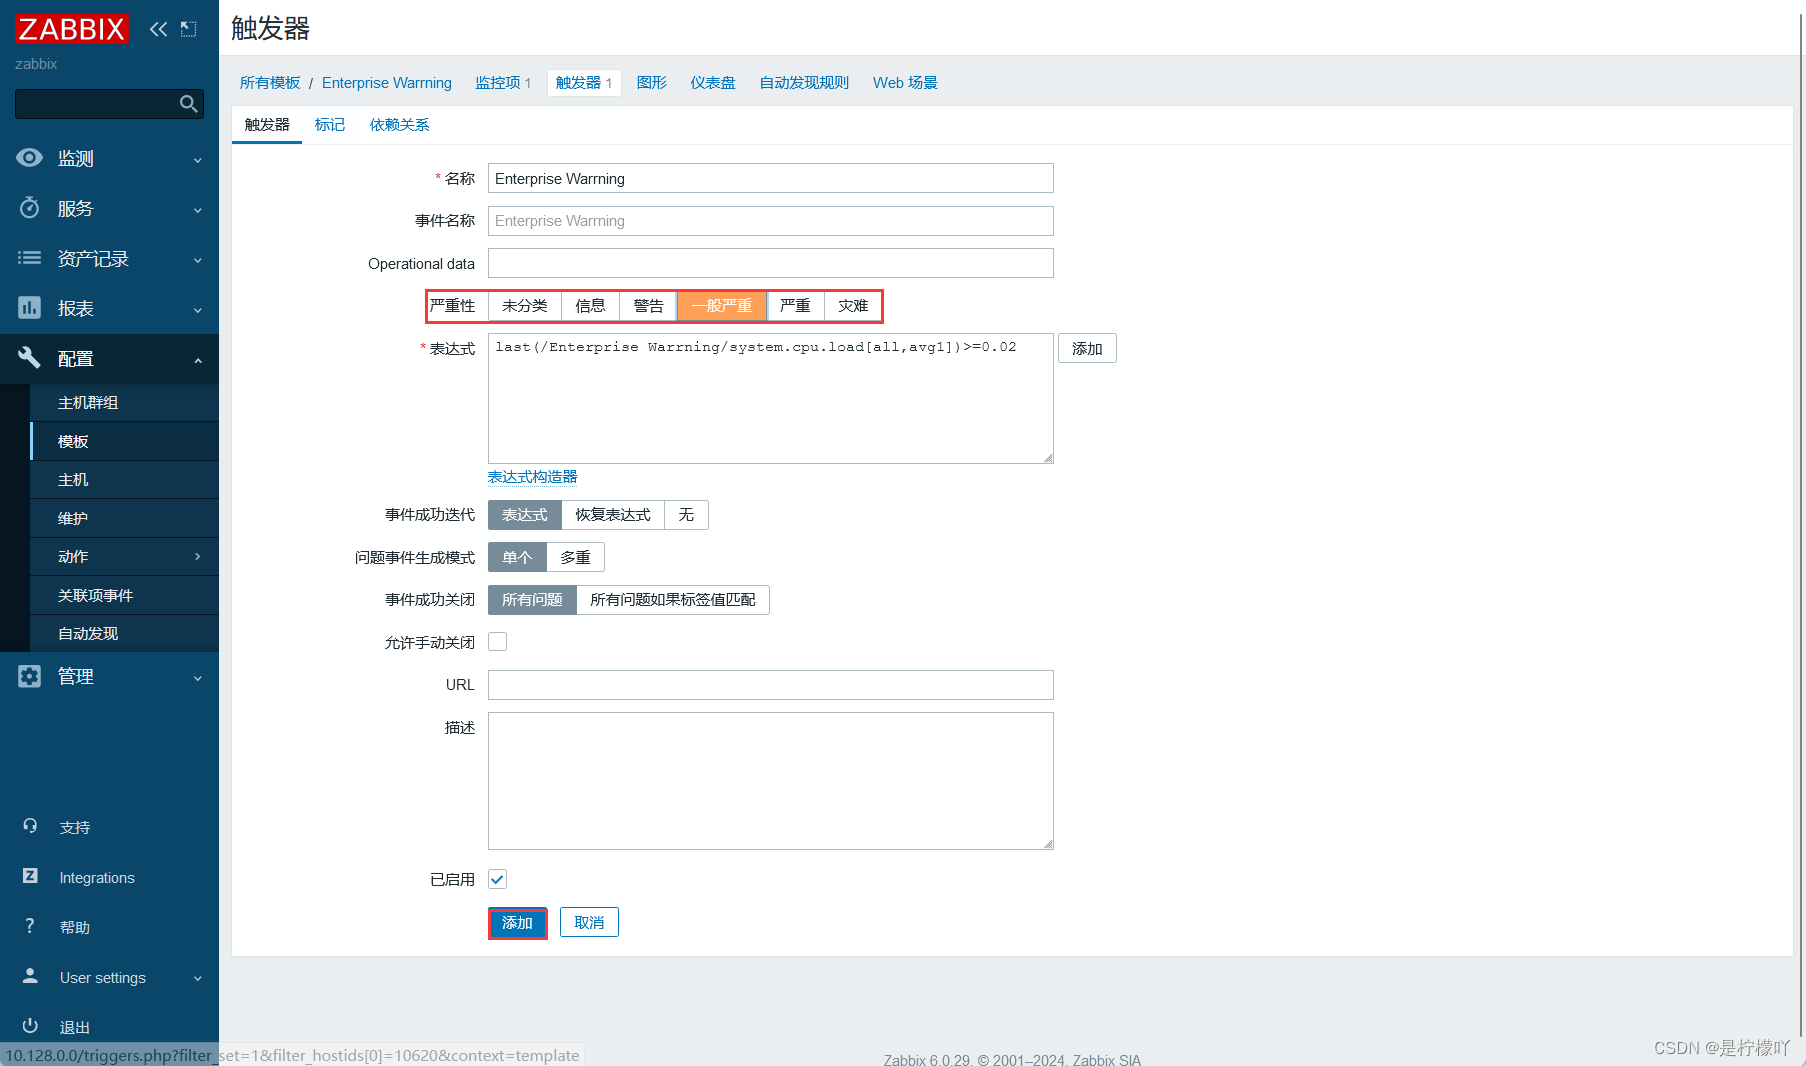This screenshot has height=1066, width=1806.
Task: Open the 监控项 tab in breadcrumb
Action: pyautogui.click(x=503, y=83)
